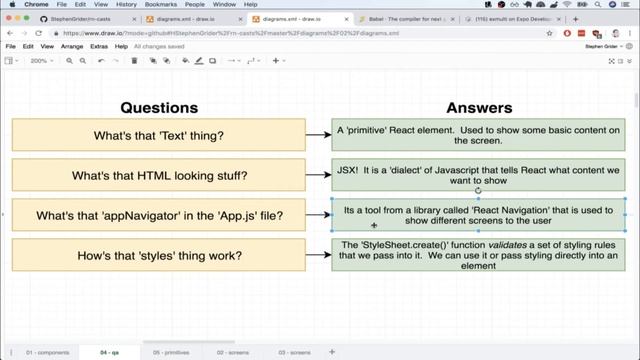Undo the last change with undo arrow
Screen dimensions: 640x360
click(x=101, y=61)
